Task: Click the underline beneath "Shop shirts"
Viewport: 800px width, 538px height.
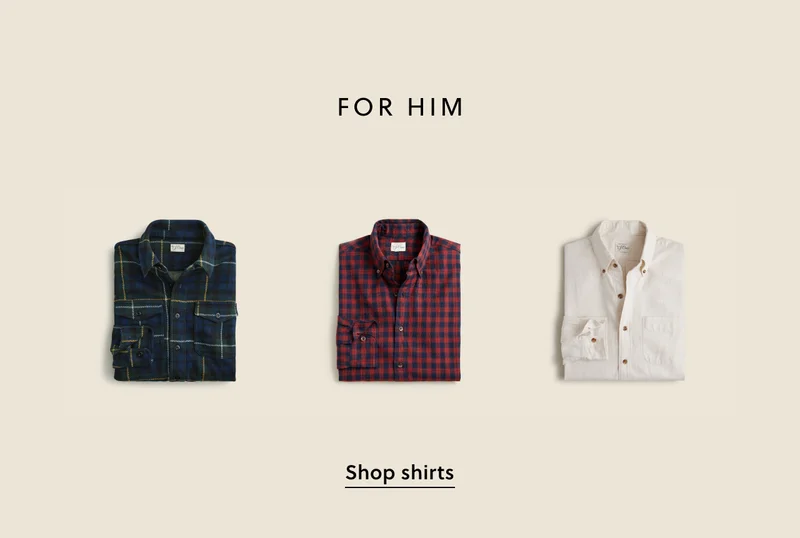Action: click(x=399, y=487)
